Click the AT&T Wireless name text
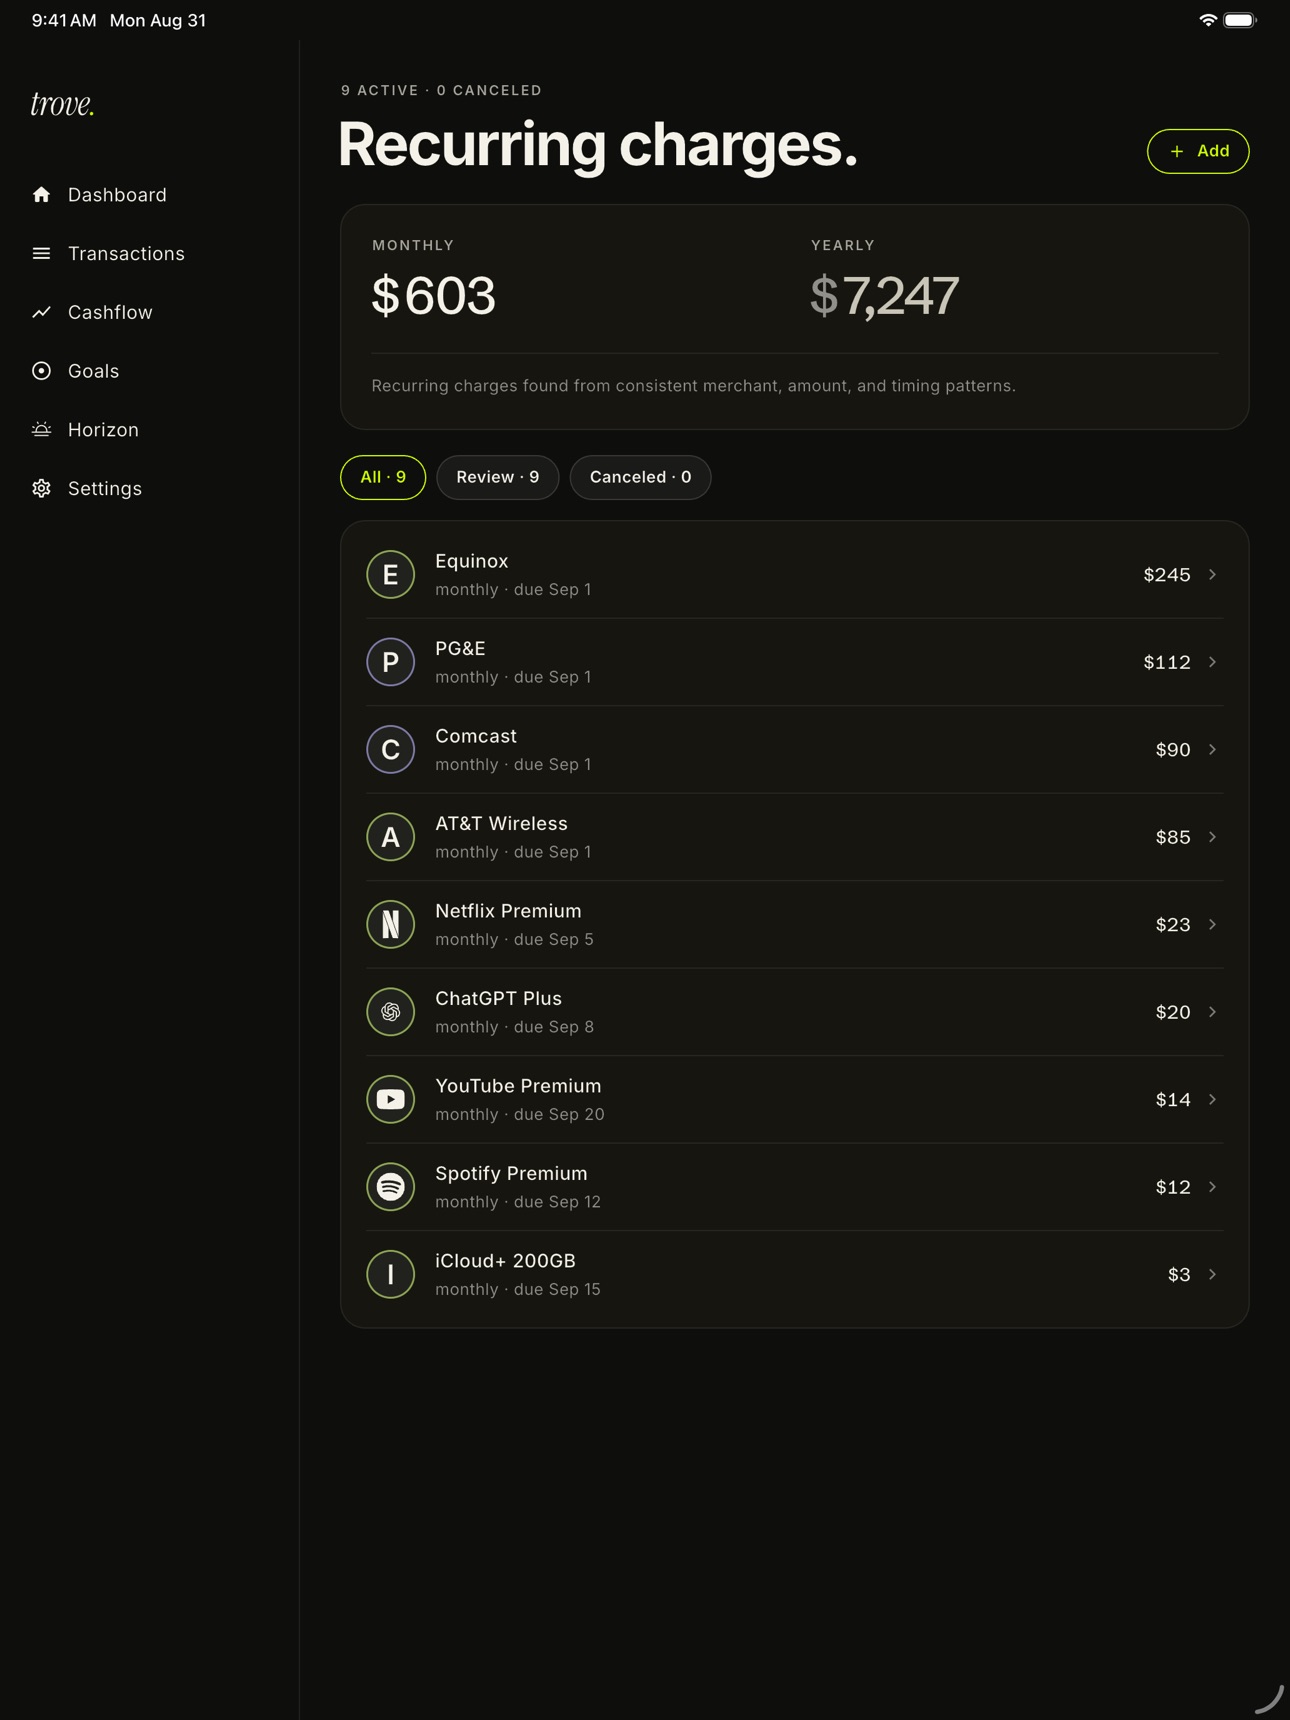This screenshot has height=1720, width=1290. point(501,824)
